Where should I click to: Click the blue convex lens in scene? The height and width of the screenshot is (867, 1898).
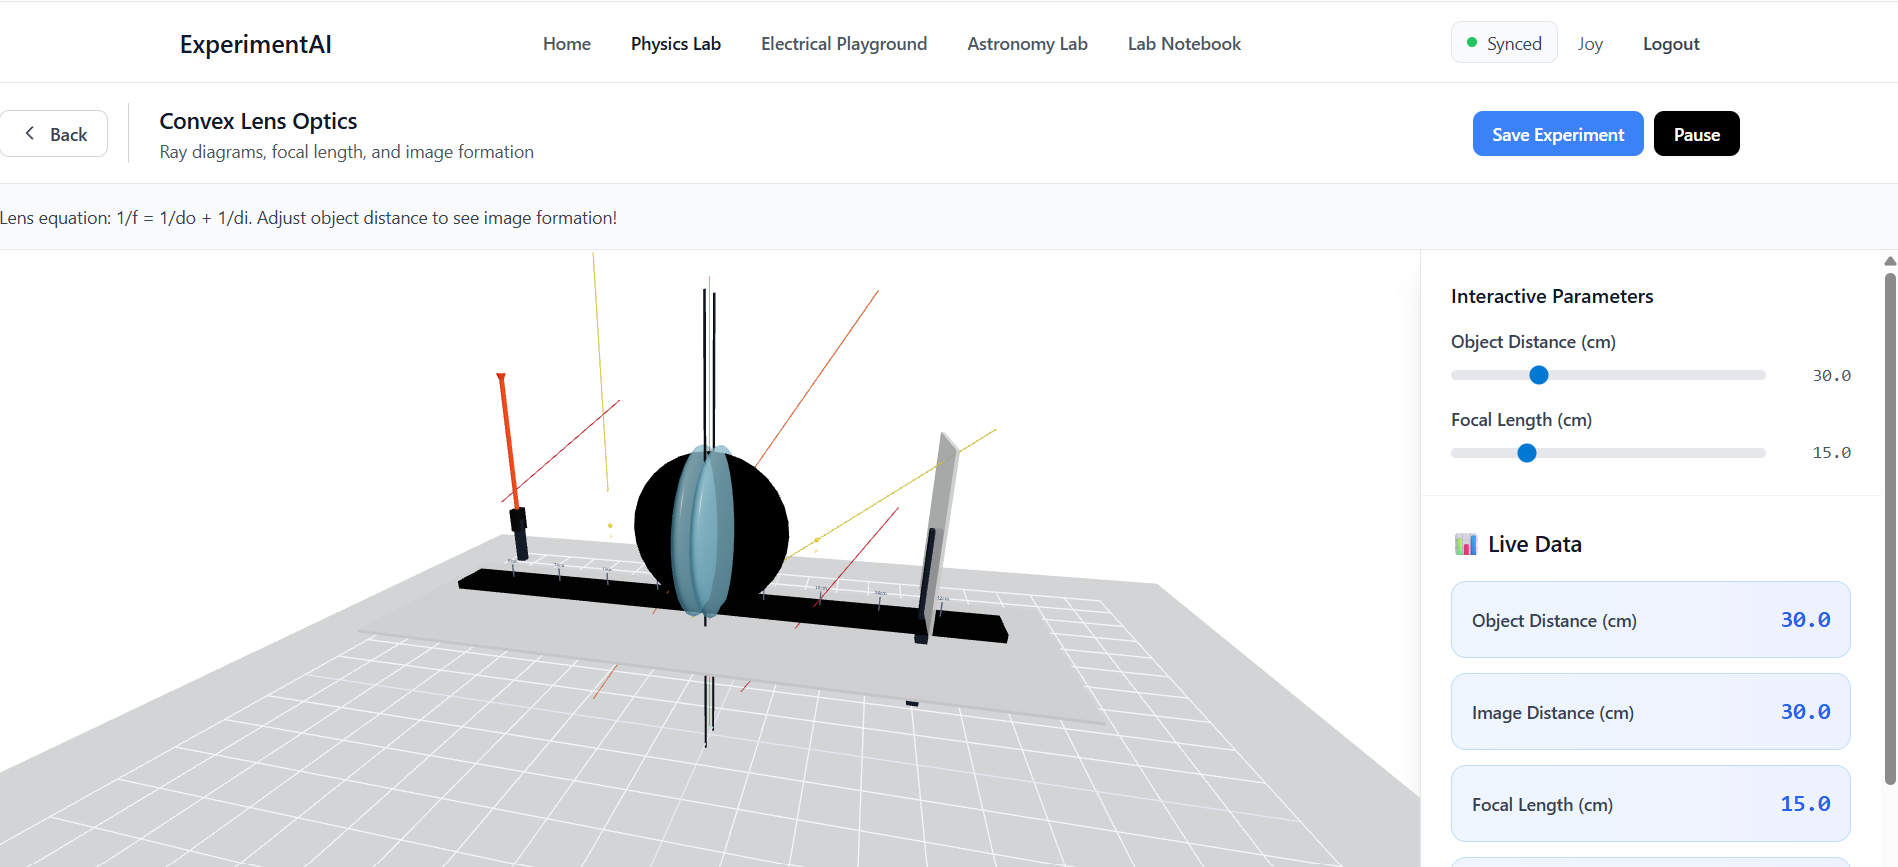(704, 530)
